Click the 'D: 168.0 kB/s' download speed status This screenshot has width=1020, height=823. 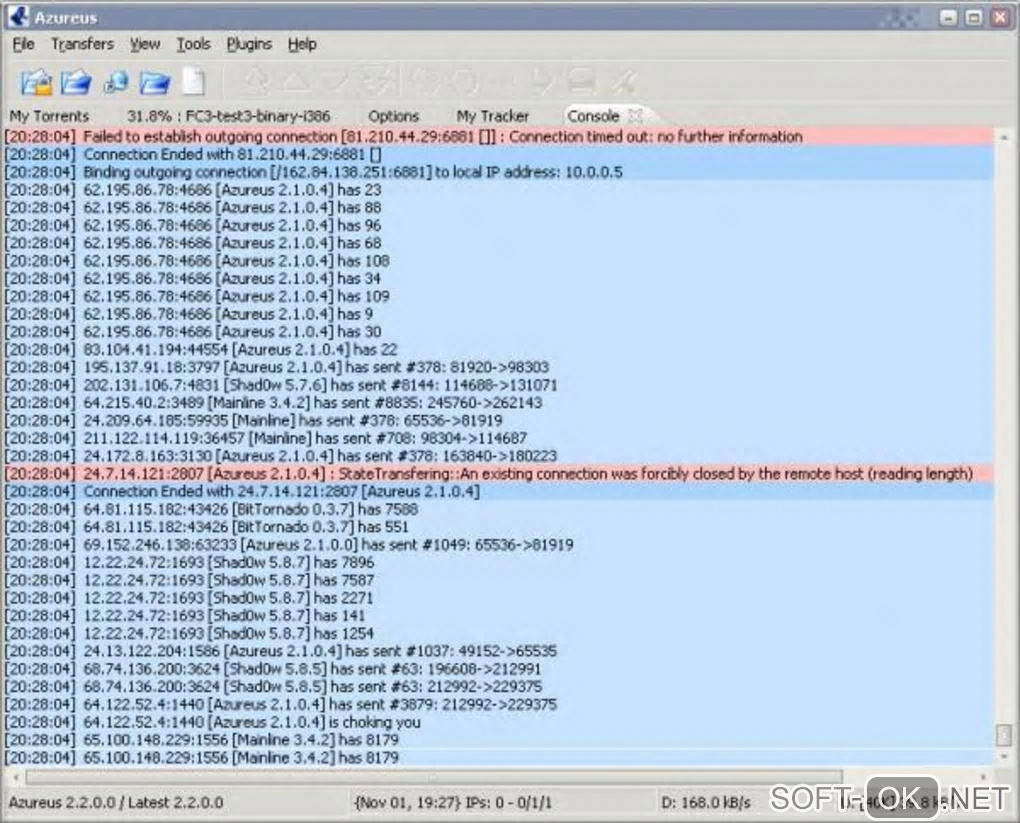tap(706, 802)
